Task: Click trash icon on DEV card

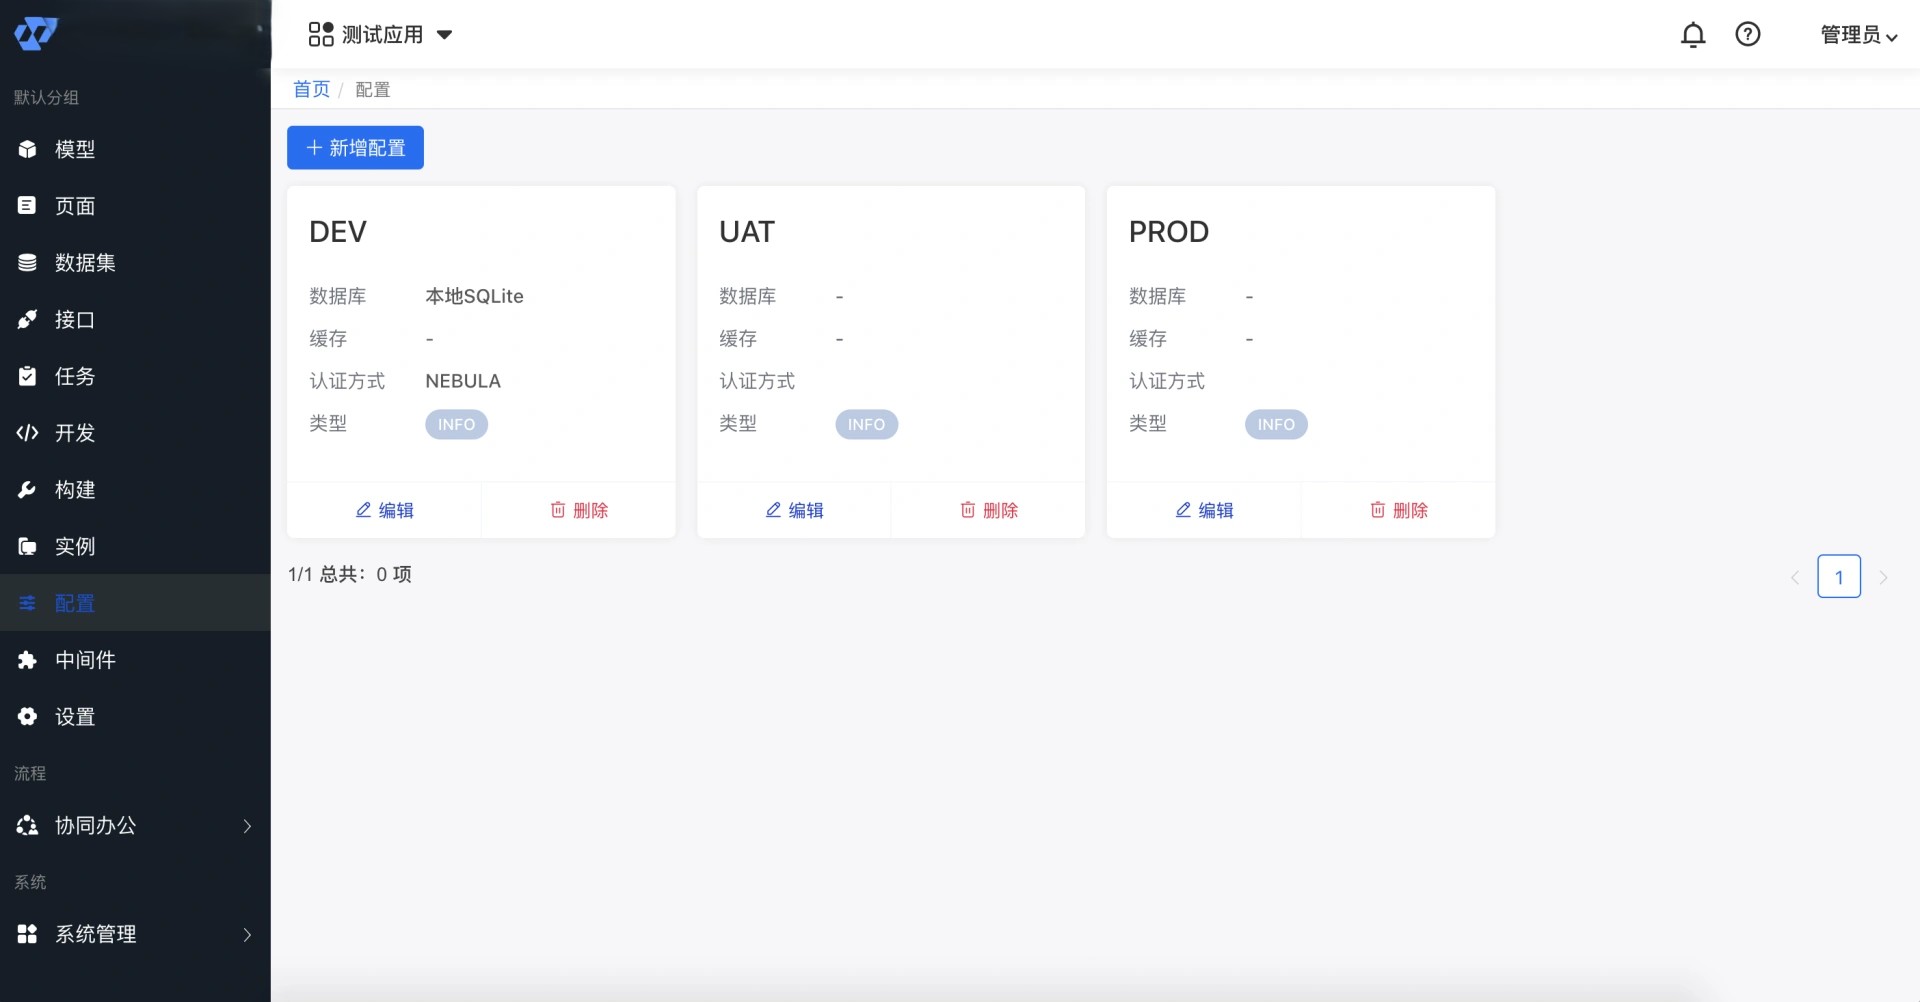Action: tap(558, 510)
